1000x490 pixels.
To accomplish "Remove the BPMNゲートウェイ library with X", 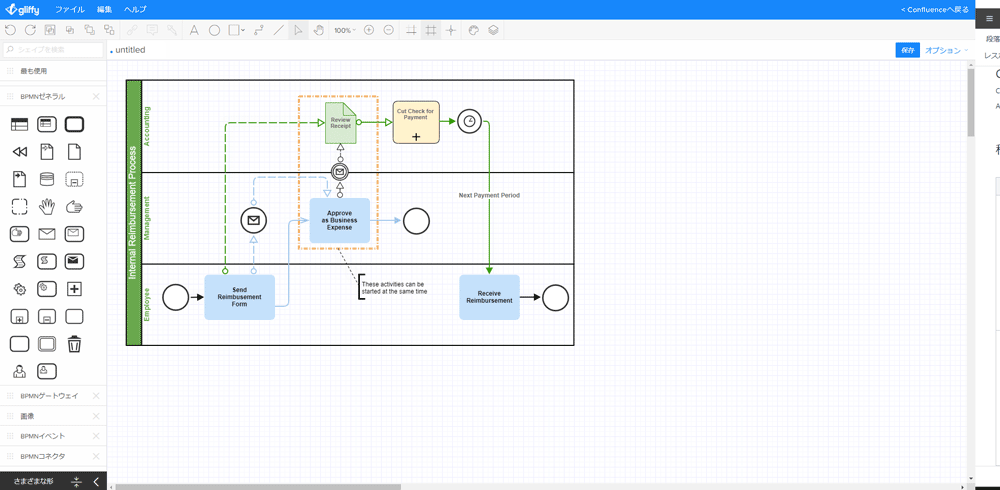I will tap(96, 396).
